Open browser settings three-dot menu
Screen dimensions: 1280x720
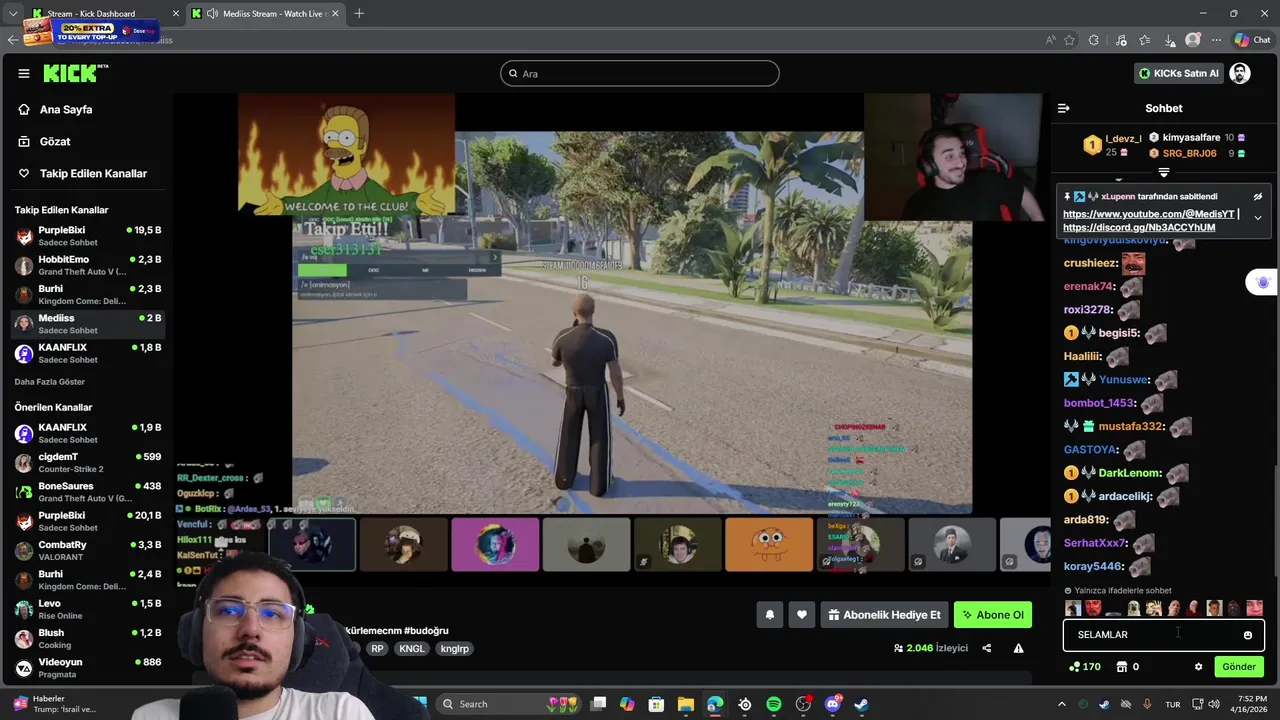(1217, 40)
